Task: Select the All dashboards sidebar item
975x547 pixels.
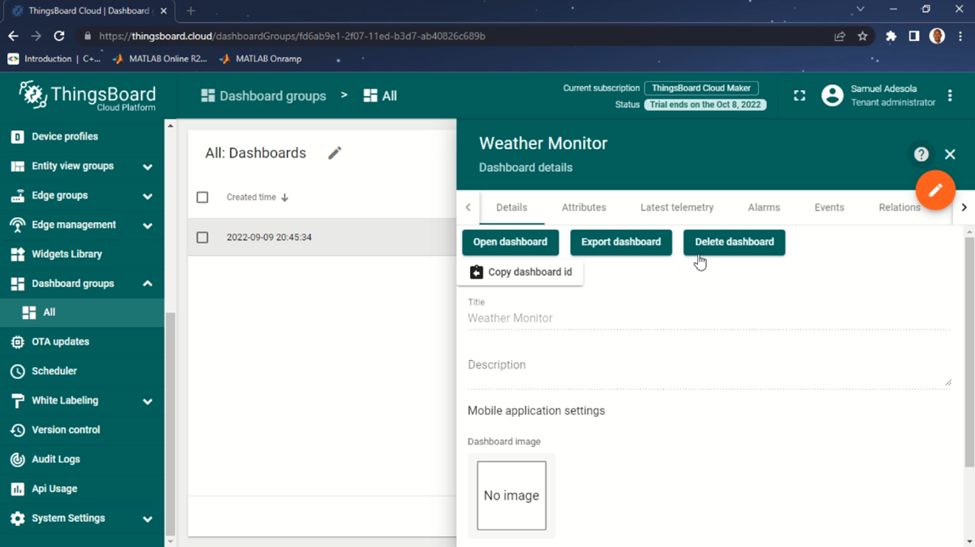Action: point(81,312)
